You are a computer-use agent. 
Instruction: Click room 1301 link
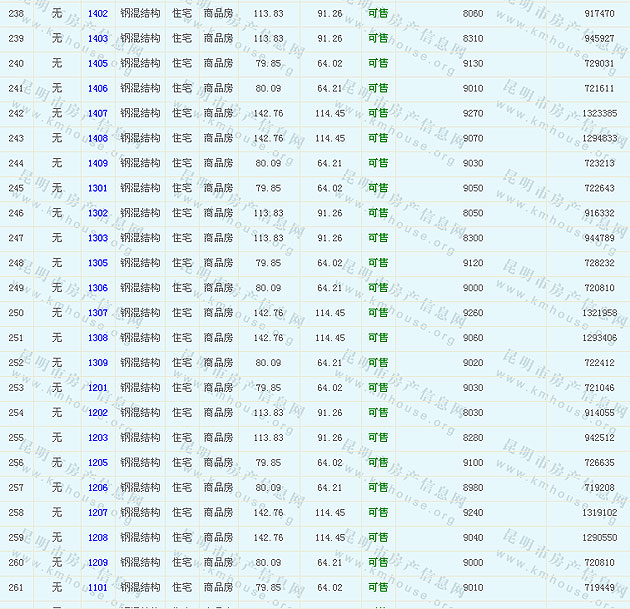pos(97,189)
